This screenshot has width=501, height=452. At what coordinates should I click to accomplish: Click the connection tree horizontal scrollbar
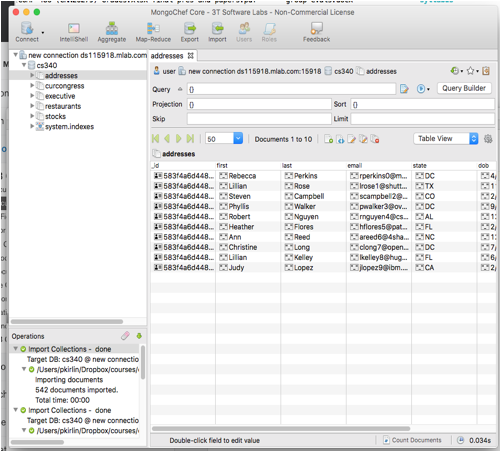click(x=67, y=322)
